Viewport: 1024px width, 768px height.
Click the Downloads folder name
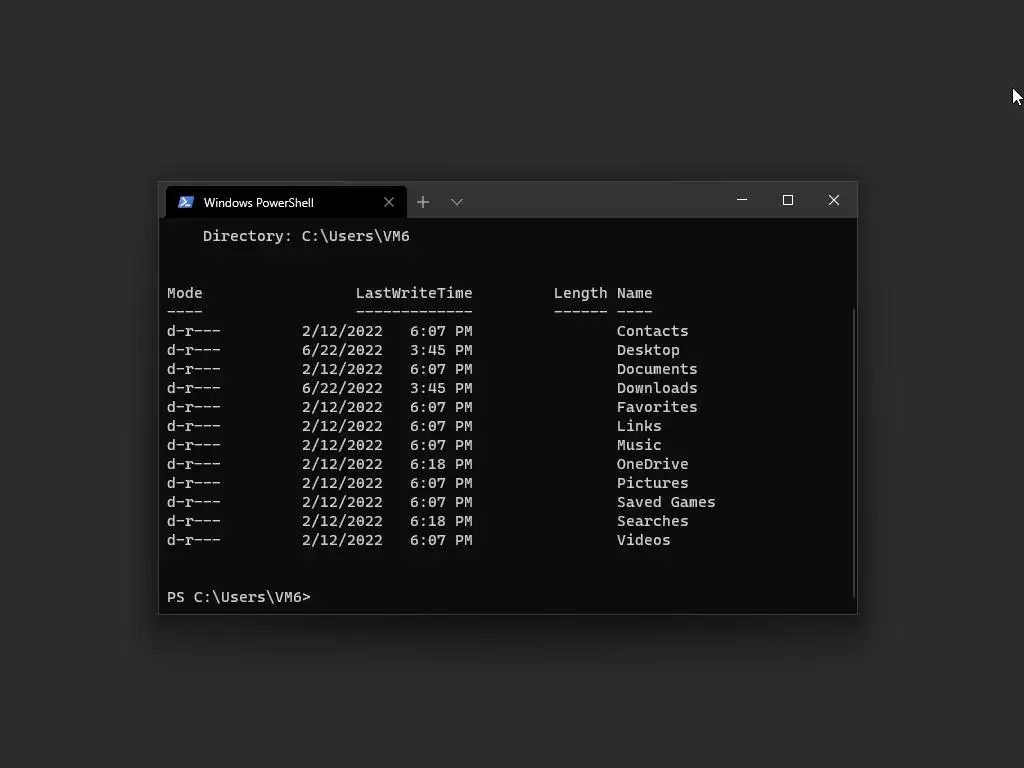pyautogui.click(x=657, y=388)
